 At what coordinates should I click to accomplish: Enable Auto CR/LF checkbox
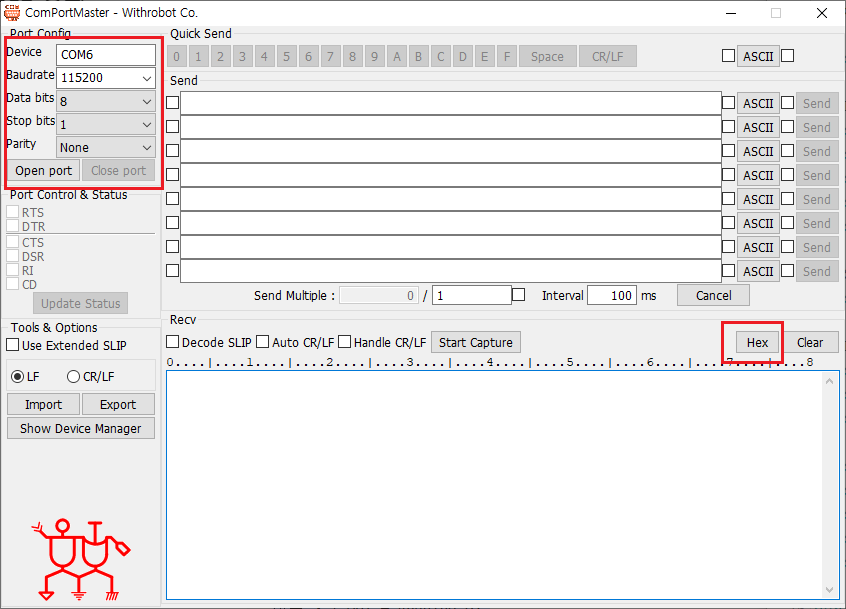point(263,341)
